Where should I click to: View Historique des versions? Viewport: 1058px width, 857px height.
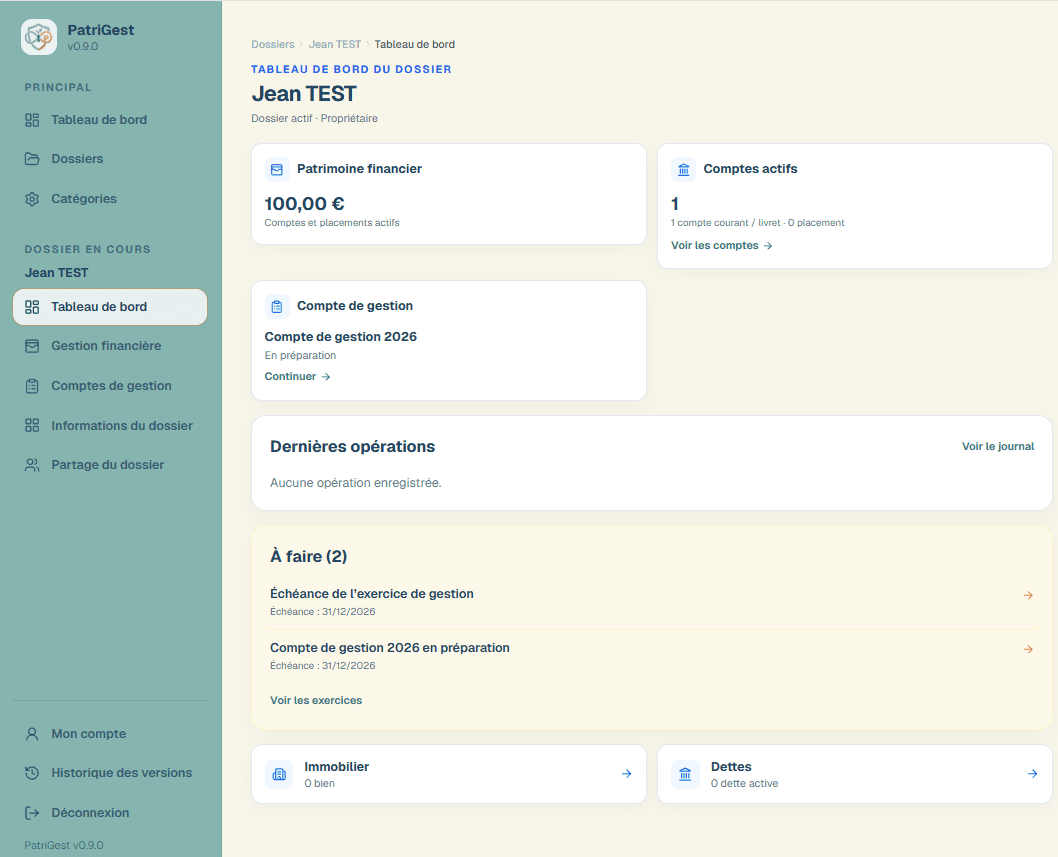[x=110, y=773]
